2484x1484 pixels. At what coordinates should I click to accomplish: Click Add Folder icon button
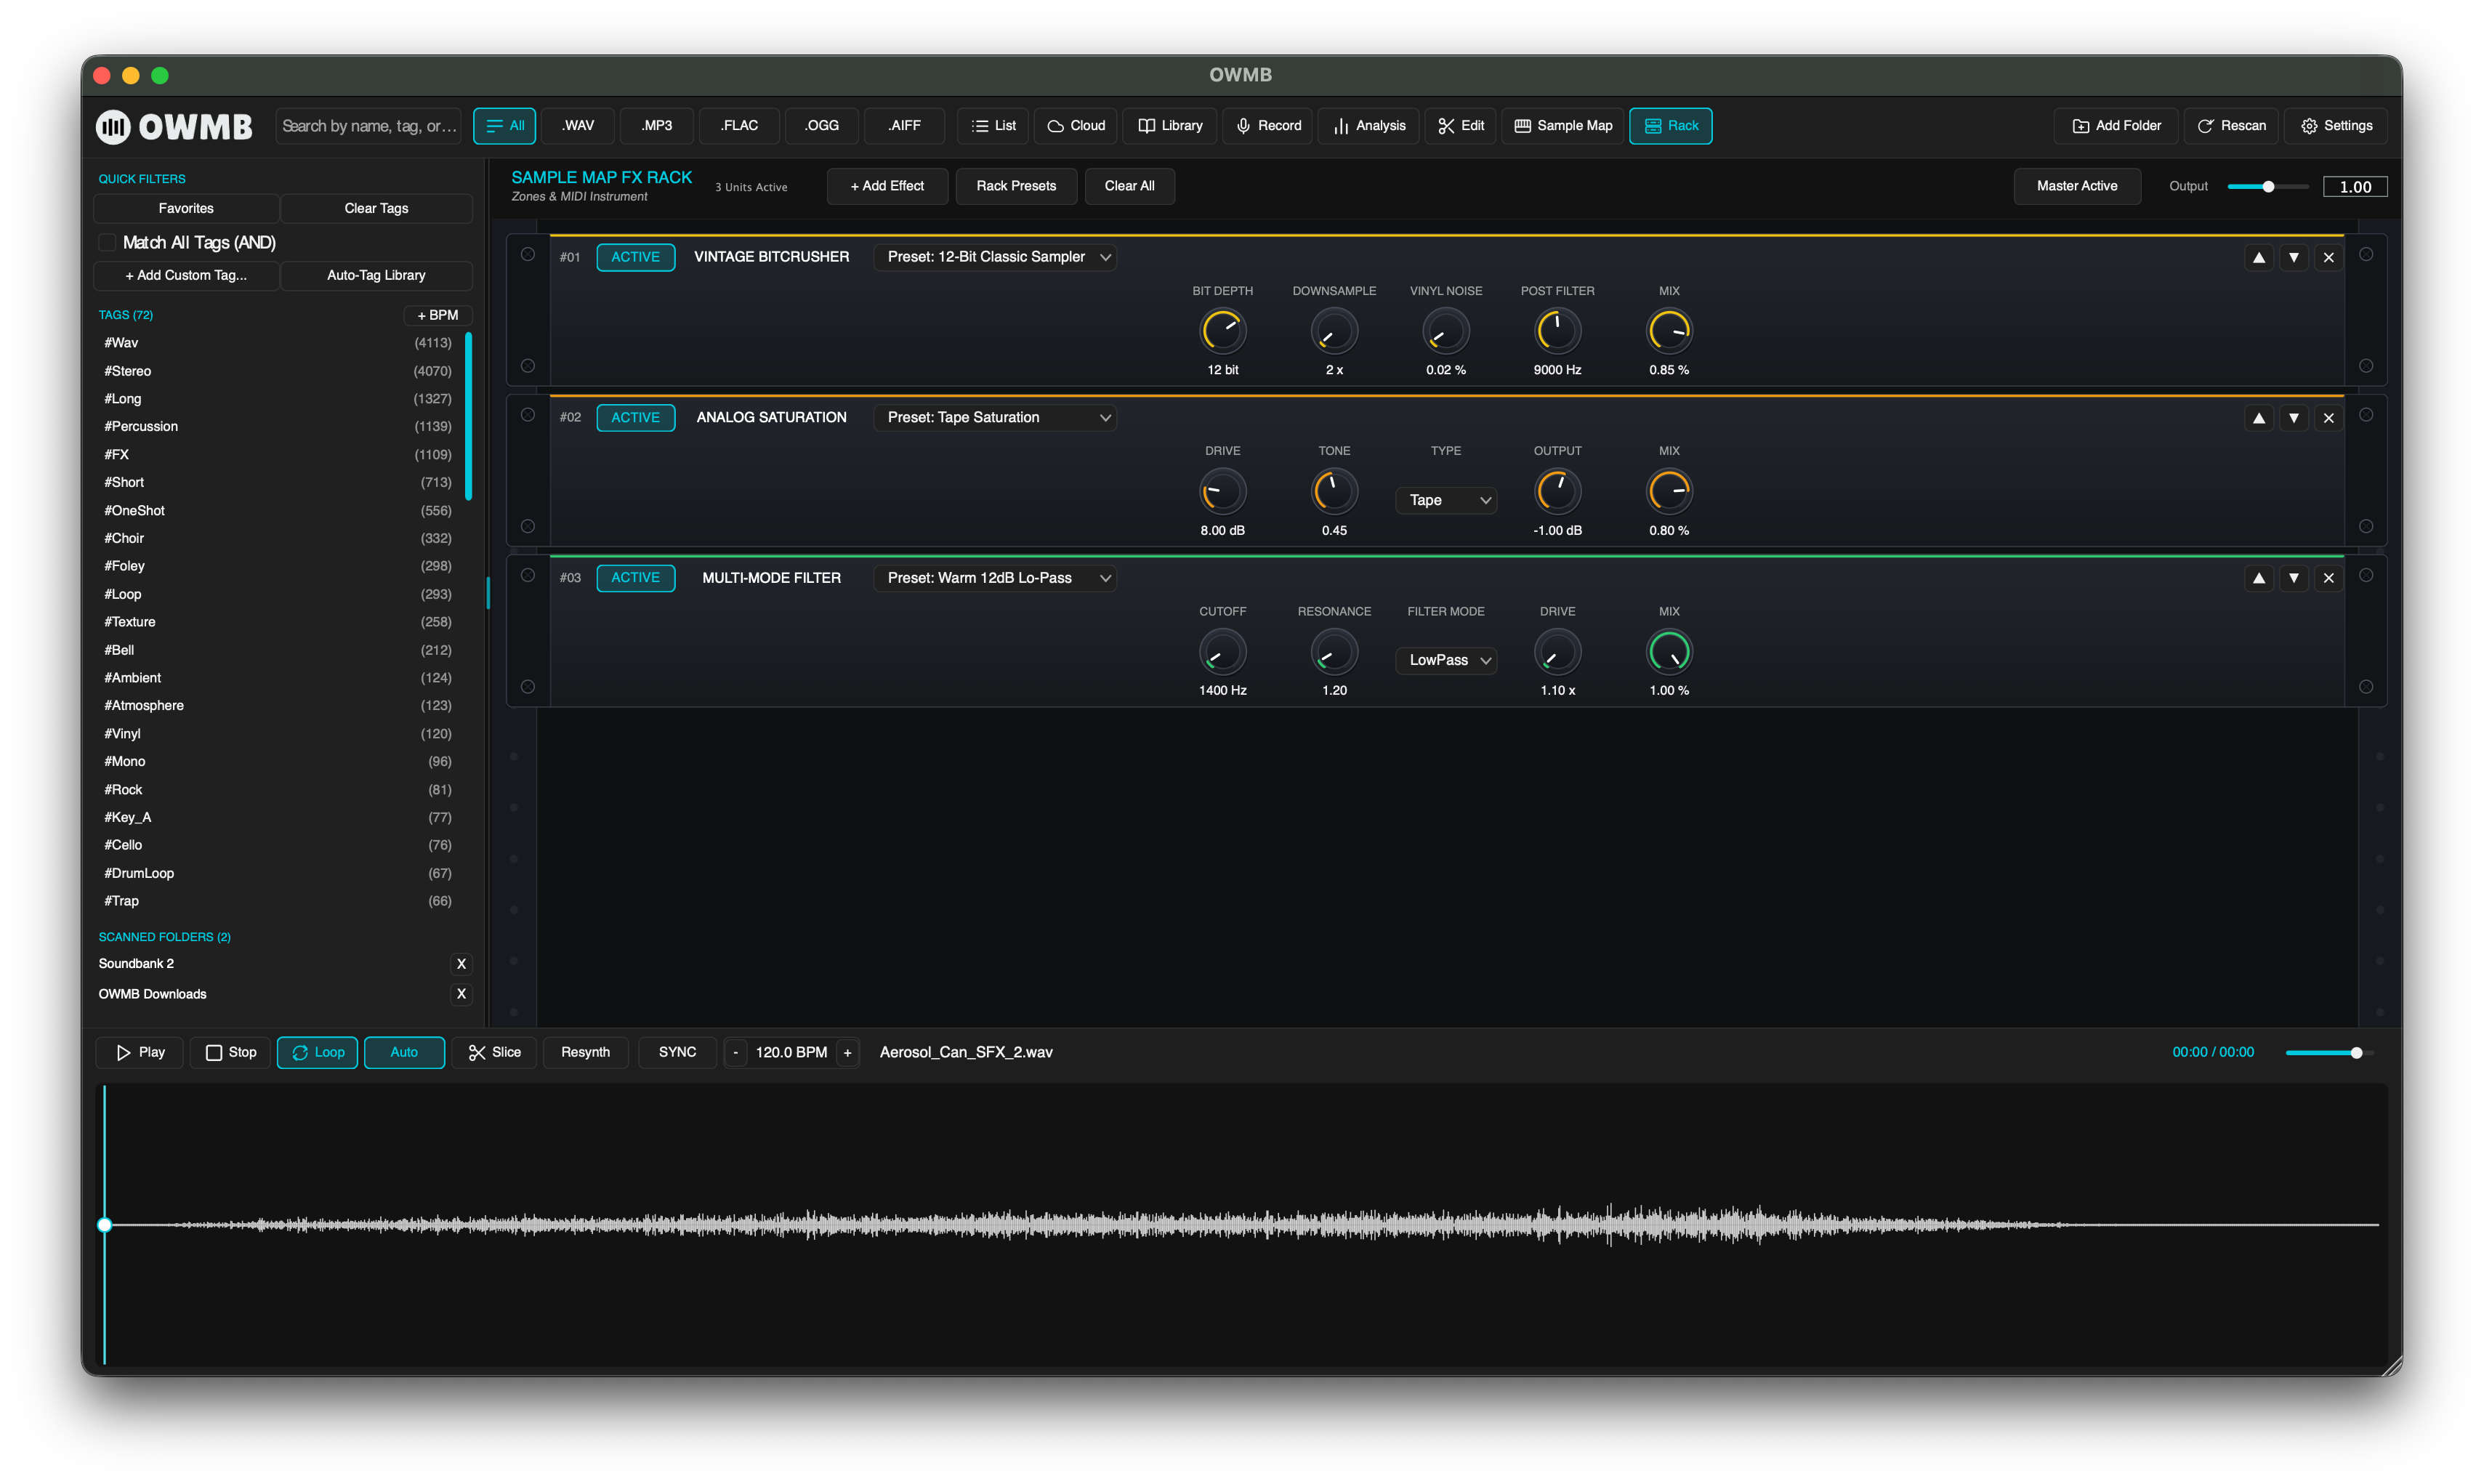(2116, 126)
